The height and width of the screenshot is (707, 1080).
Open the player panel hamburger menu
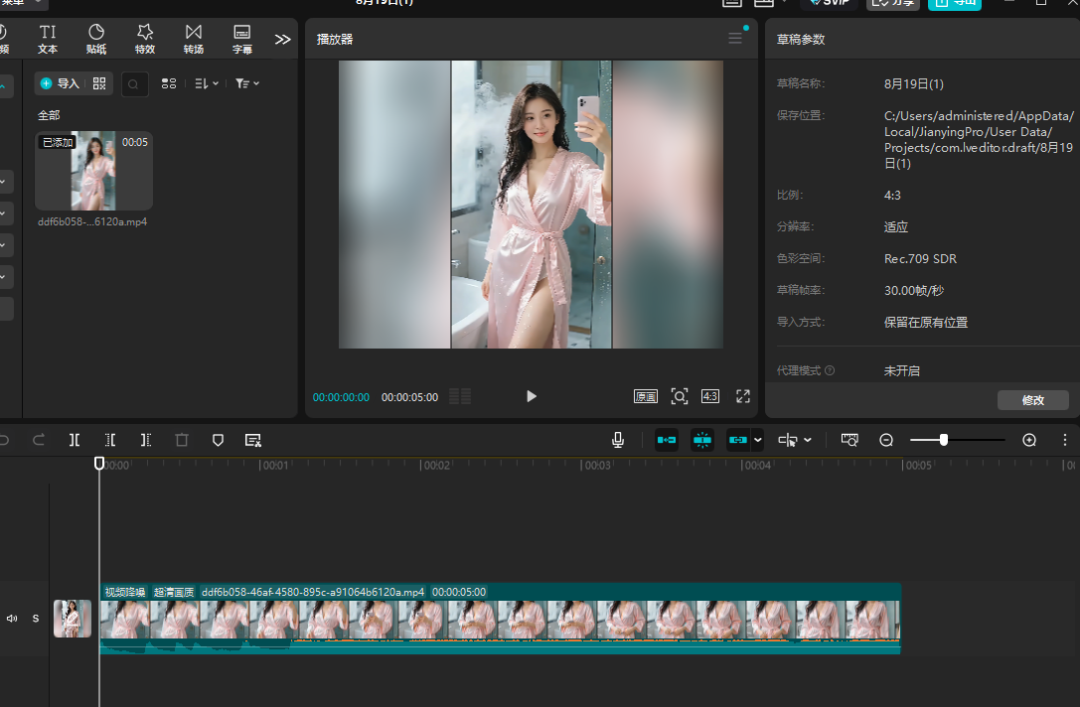(x=735, y=38)
